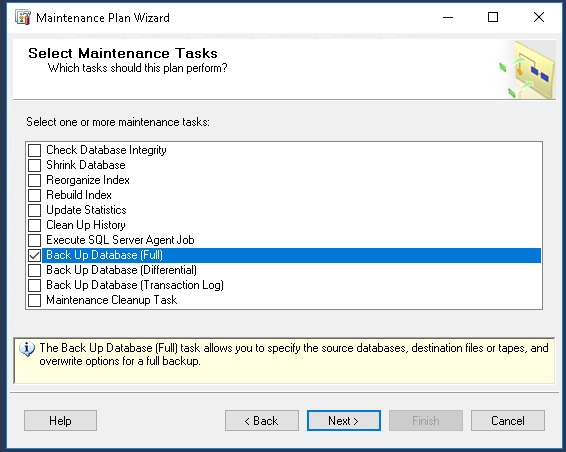The height and width of the screenshot is (452, 566).
Task: Enable Execute SQL Server Agent Job checkbox
Action: pyautogui.click(x=35, y=240)
